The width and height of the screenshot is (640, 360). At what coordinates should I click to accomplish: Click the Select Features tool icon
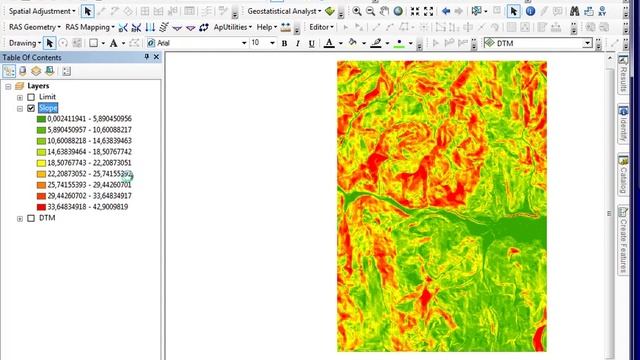(476, 11)
